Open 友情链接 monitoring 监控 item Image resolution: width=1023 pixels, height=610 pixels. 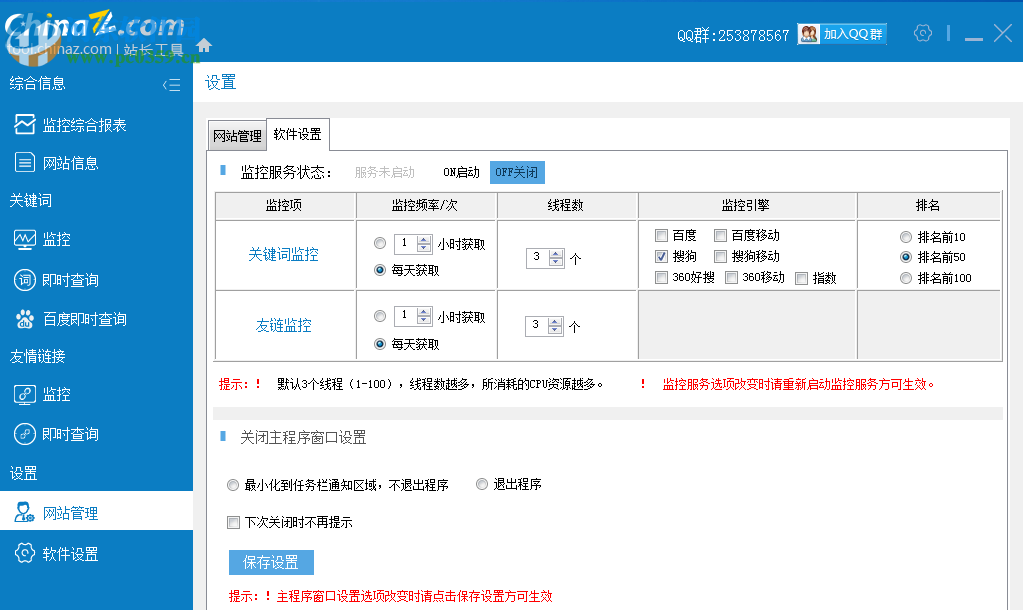(x=57, y=394)
